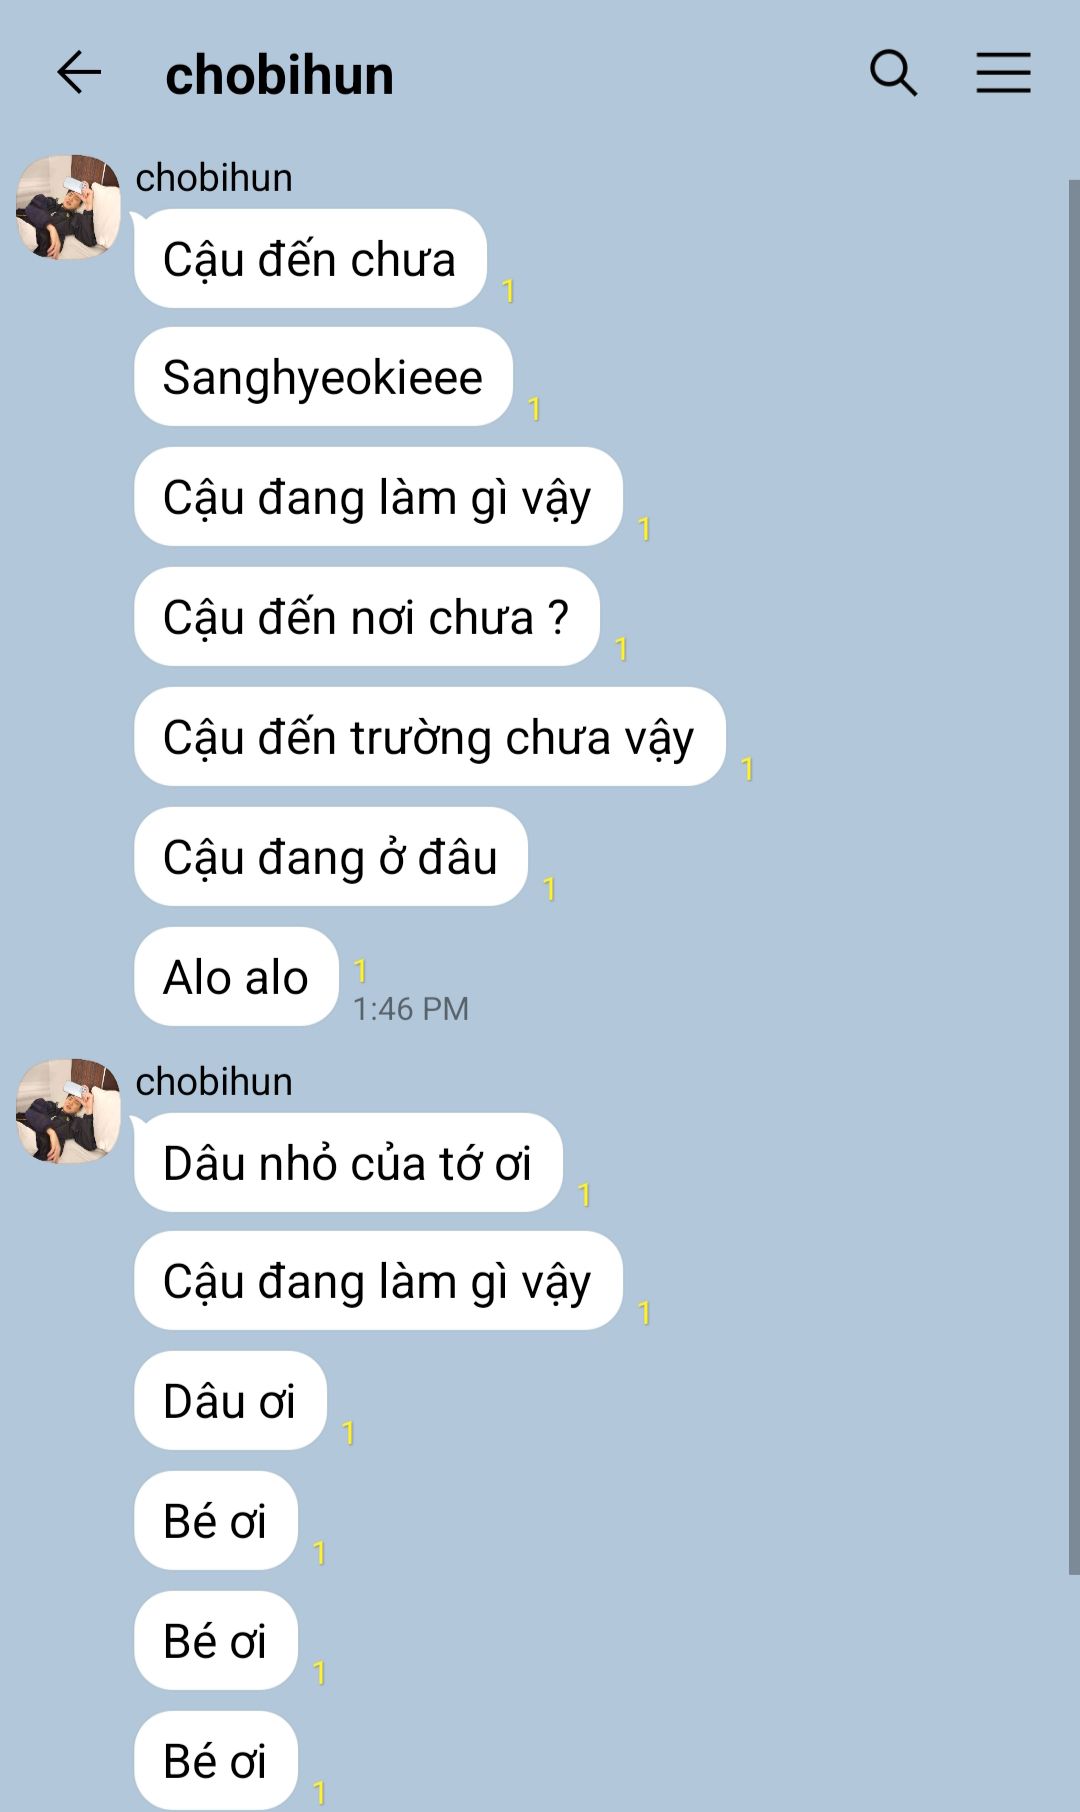Select the "Sanghyeokieee" message bubble
1080x1812 pixels.
323,377
